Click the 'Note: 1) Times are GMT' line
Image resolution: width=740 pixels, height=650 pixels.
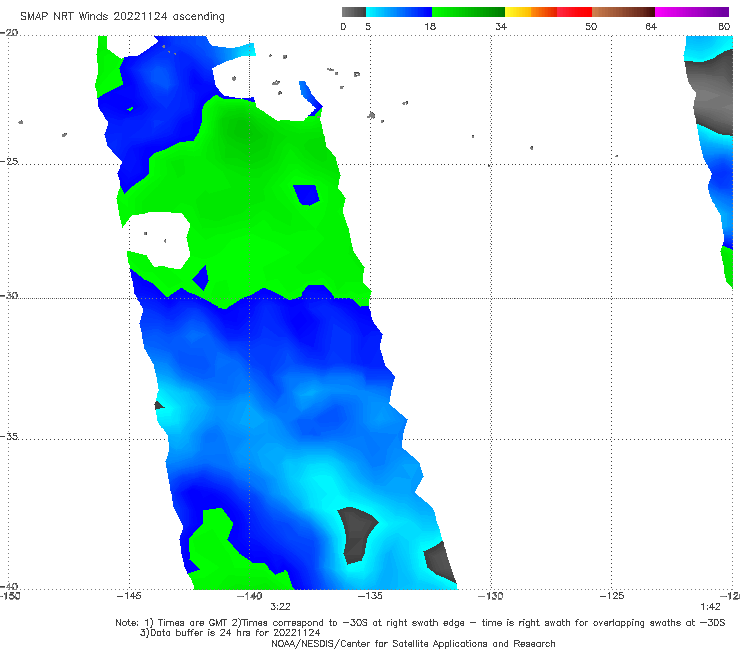pos(420,623)
